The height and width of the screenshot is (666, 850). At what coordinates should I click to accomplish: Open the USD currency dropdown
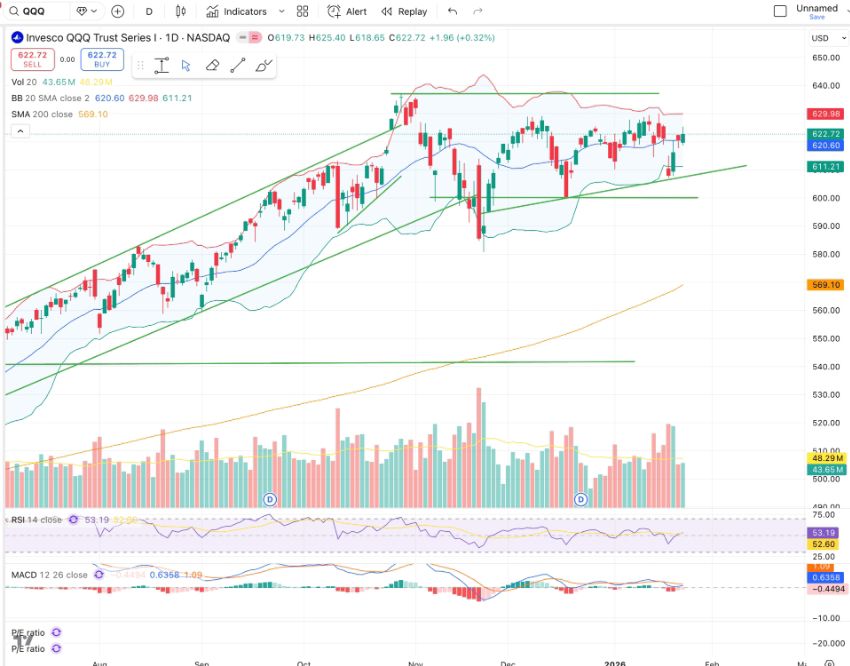[x=824, y=38]
